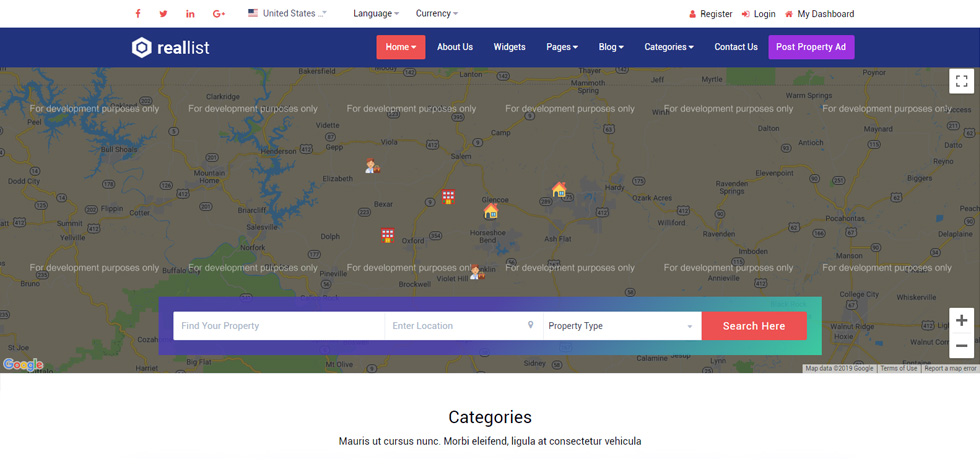Open the United States country dropdown
The height and width of the screenshot is (471, 980).
tap(288, 13)
